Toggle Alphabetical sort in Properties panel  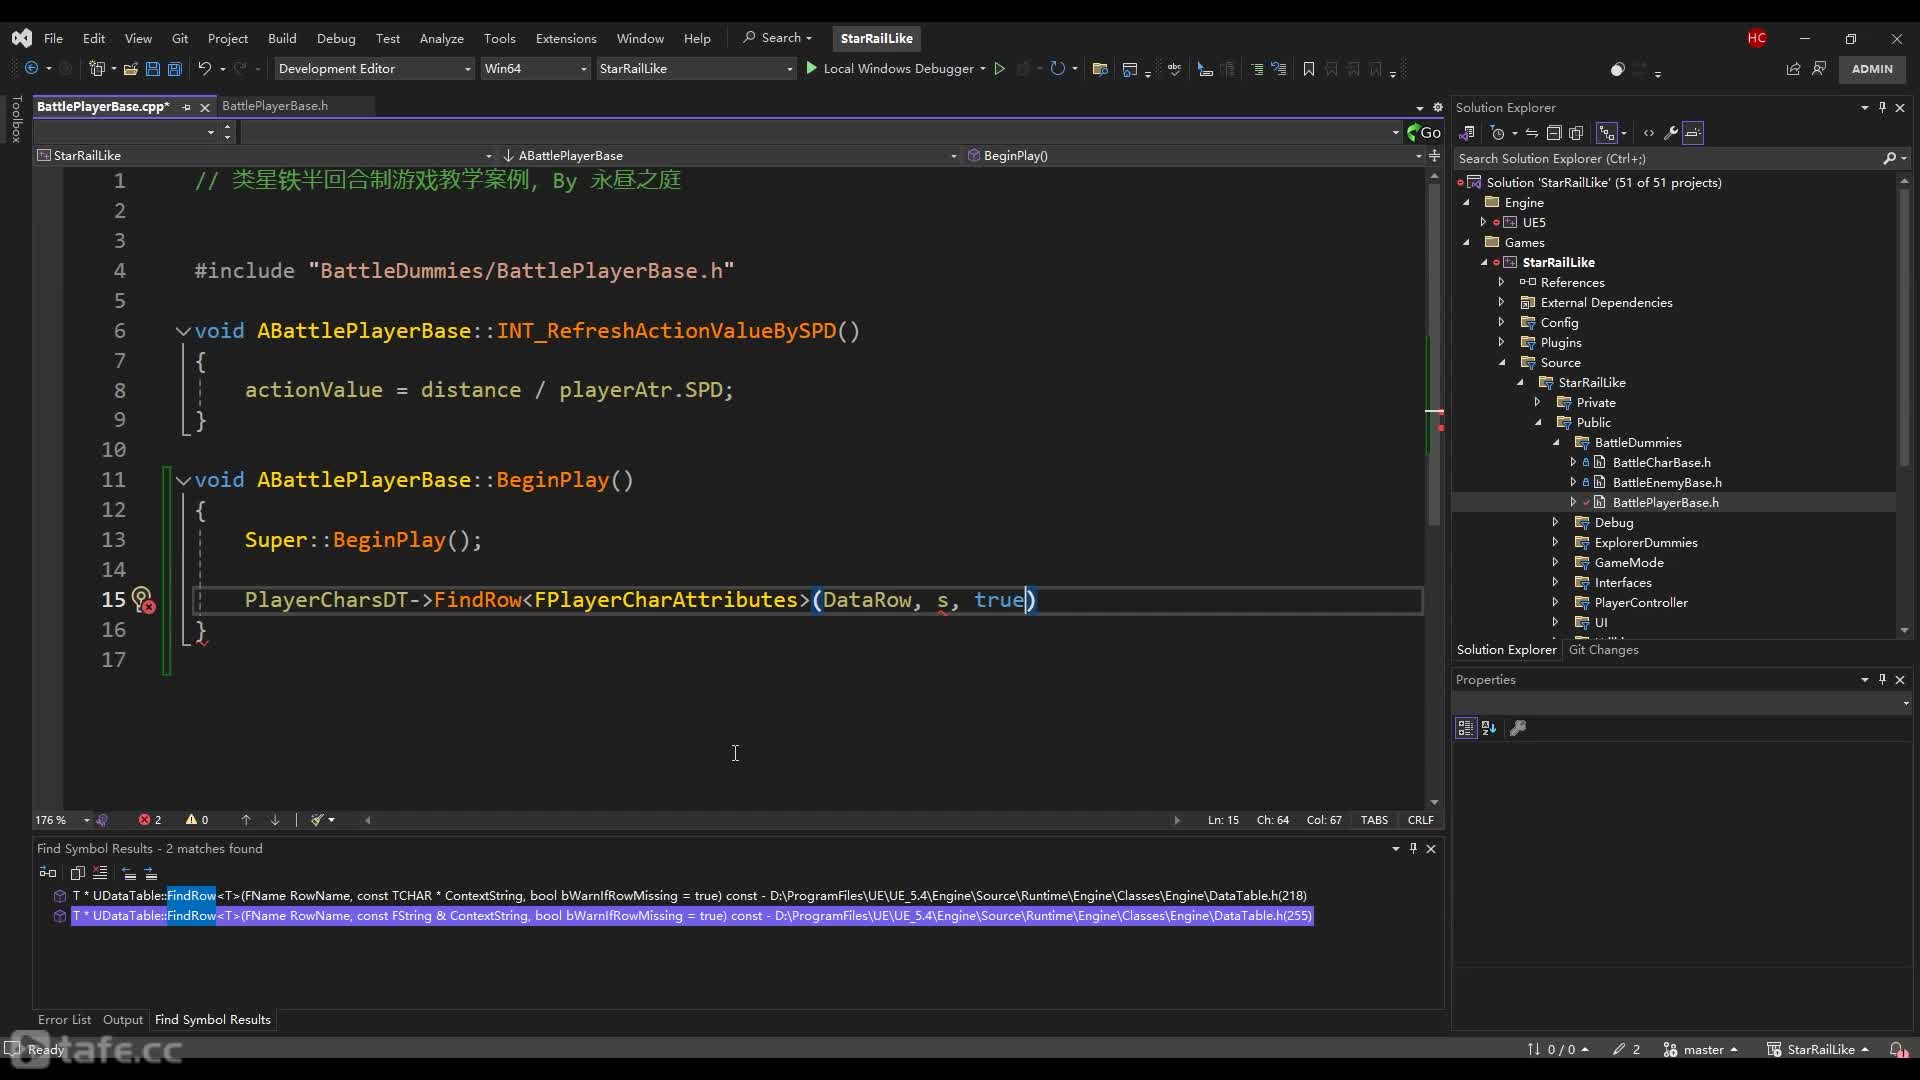pyautogui.click(x=1489, y=728)
